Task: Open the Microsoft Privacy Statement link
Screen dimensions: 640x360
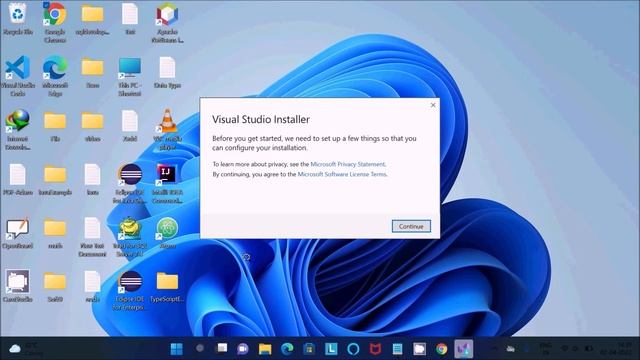Action: pyautogui.click(x=347, y=164)
